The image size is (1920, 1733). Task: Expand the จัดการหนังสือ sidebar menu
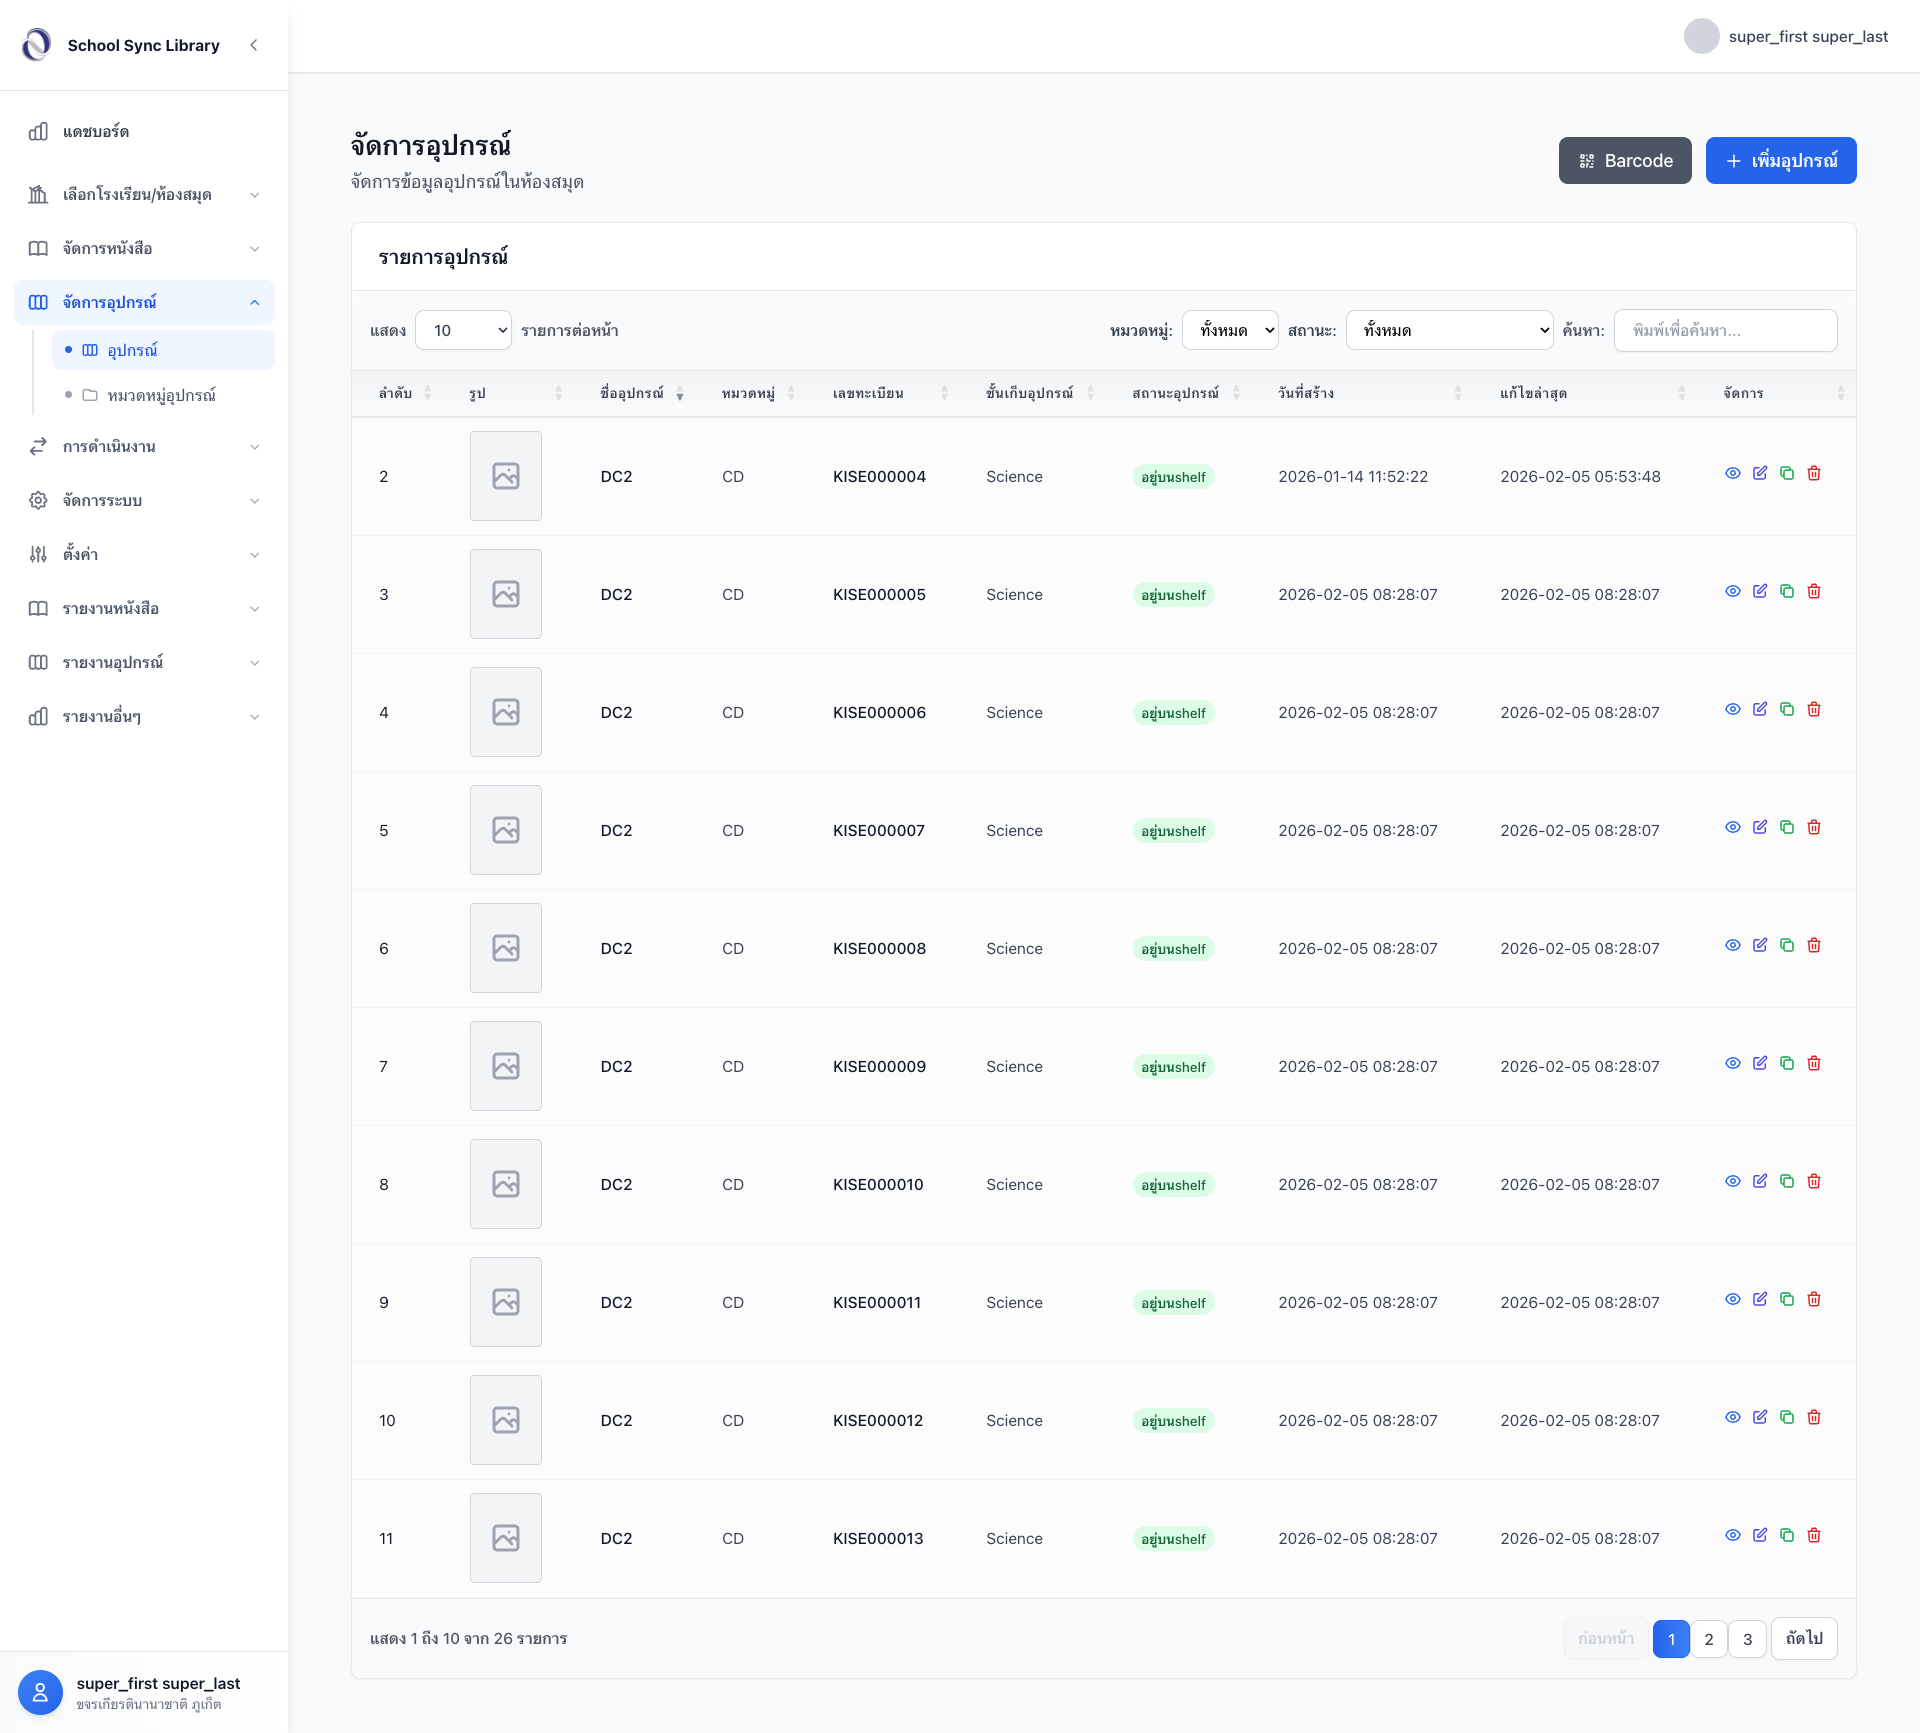[x=144, y=248]
